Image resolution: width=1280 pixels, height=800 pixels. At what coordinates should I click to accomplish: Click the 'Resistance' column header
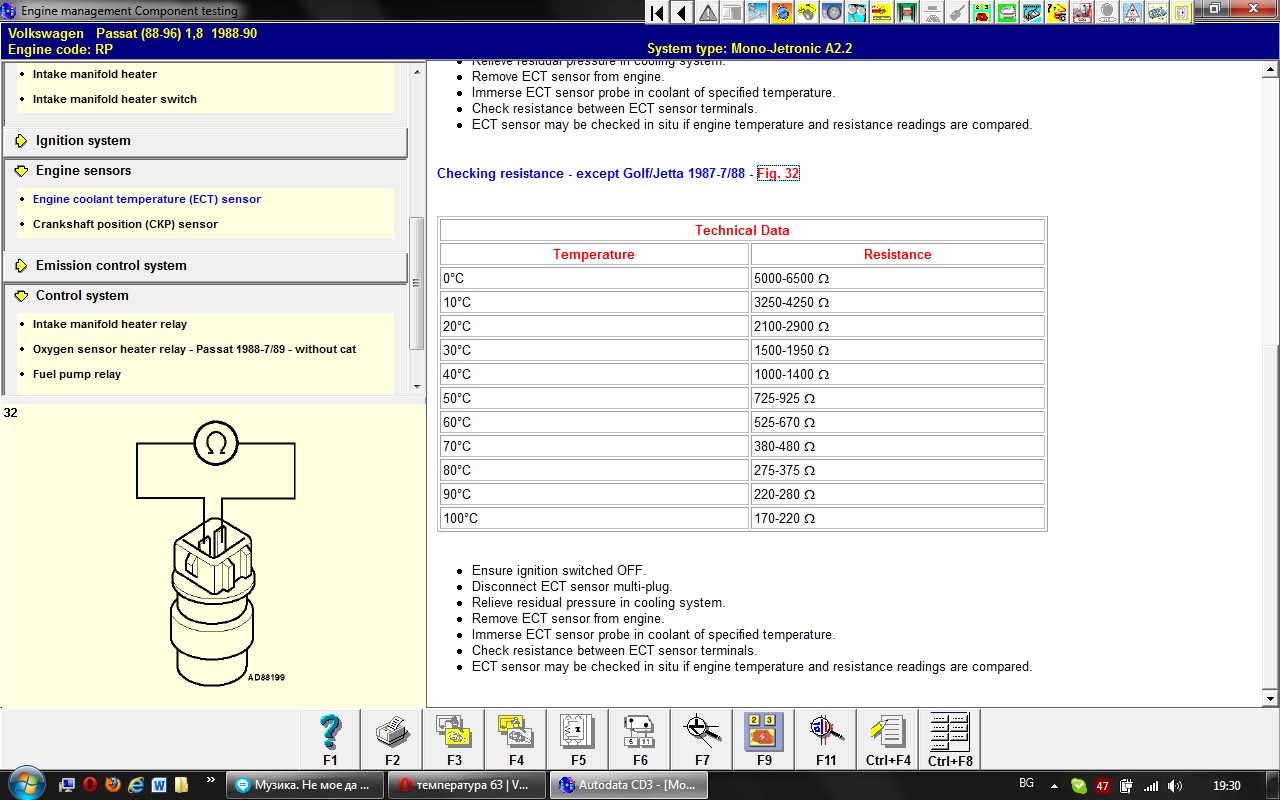click(x=898, y=254)
